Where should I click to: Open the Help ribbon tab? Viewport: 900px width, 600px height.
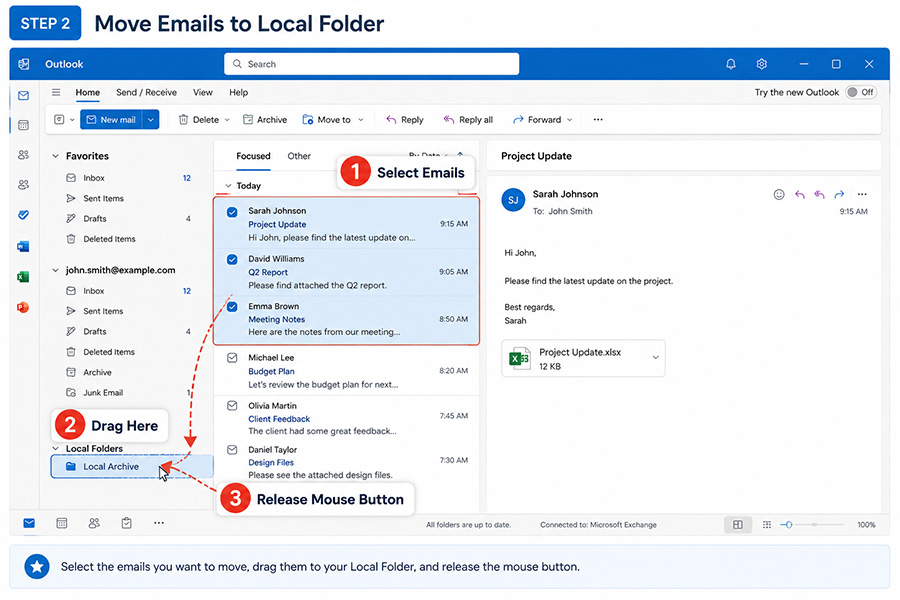(x=238, y=92)
